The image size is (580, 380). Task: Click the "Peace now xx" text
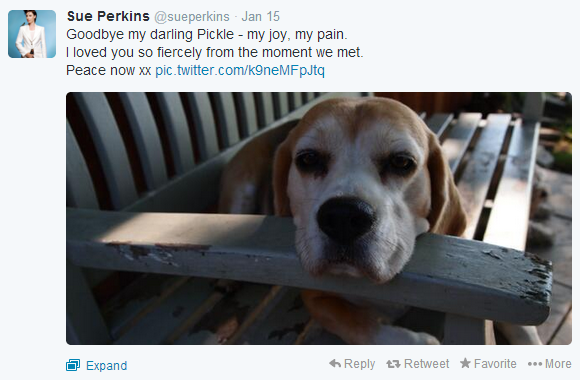point(108,70)
